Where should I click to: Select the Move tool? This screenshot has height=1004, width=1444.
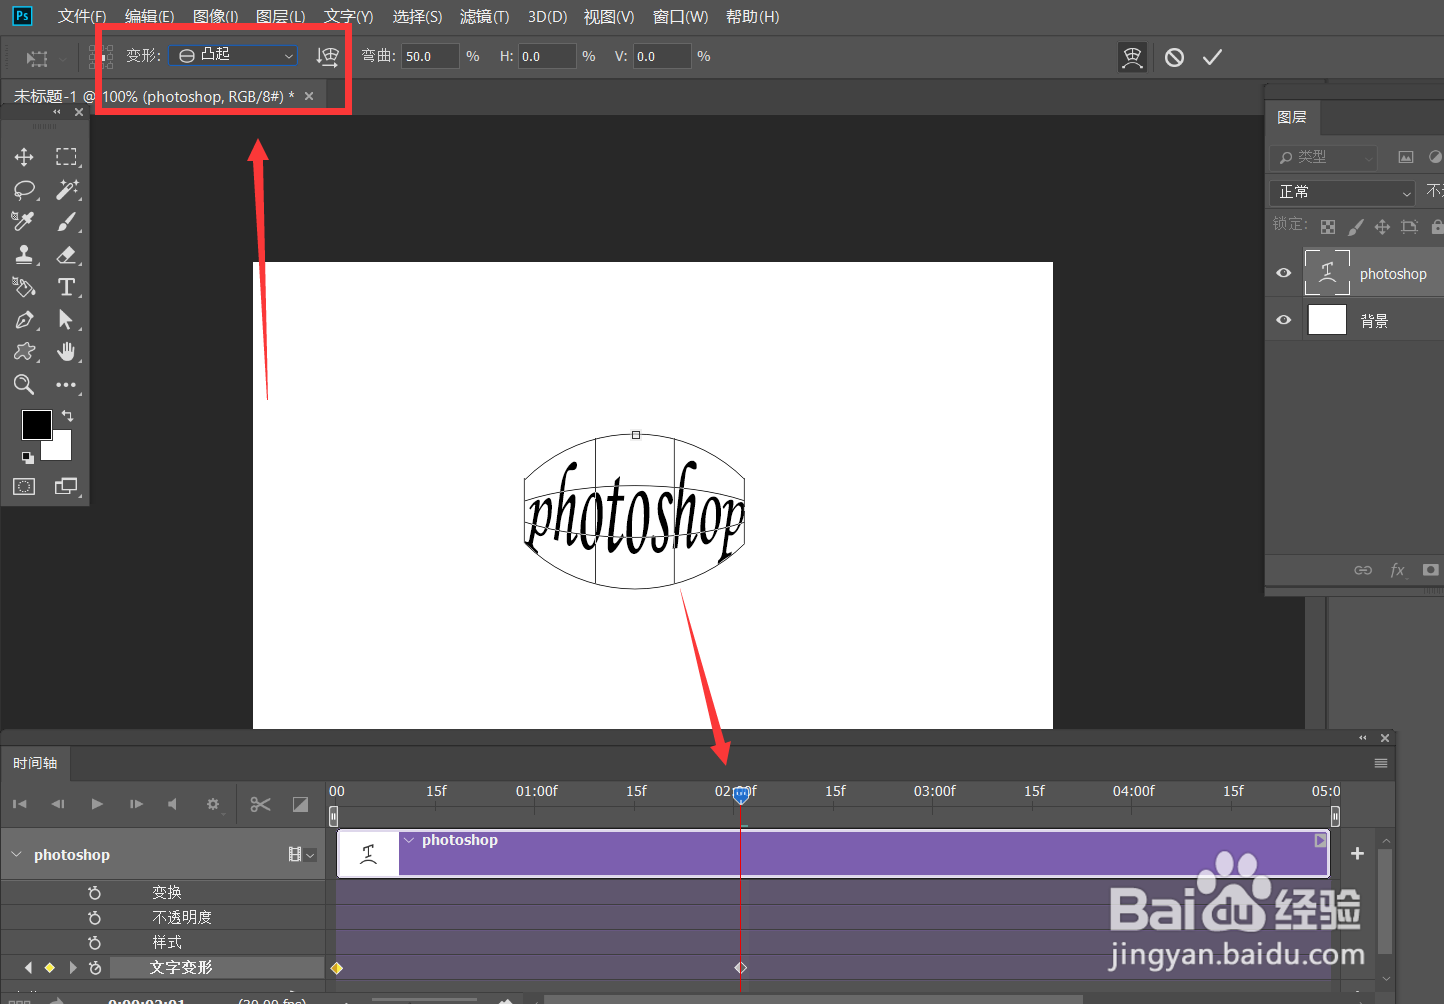point(24,157)
